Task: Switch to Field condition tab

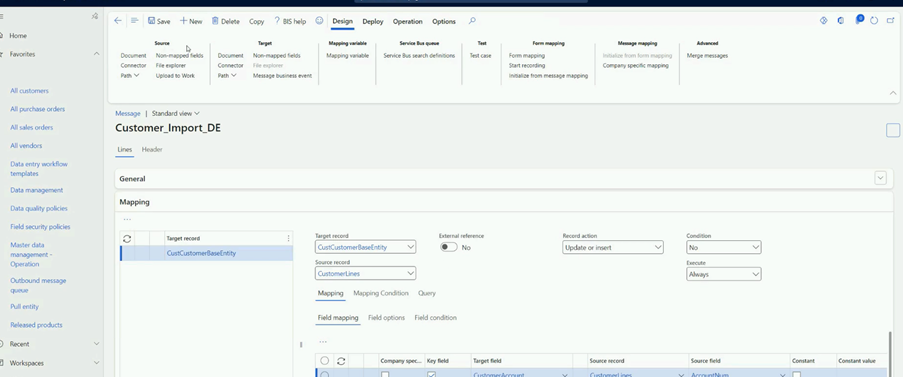Action: [435, 318]
